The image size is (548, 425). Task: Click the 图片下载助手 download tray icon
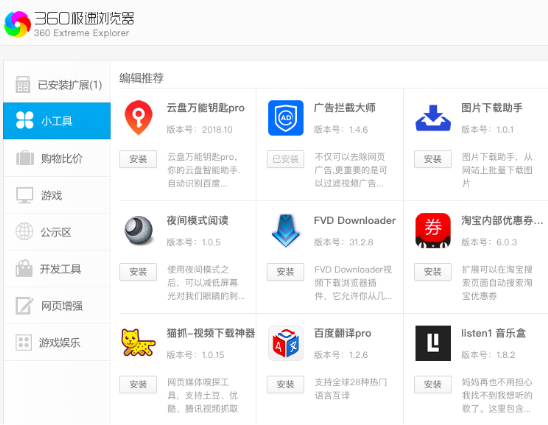click(x=433, y=118)
